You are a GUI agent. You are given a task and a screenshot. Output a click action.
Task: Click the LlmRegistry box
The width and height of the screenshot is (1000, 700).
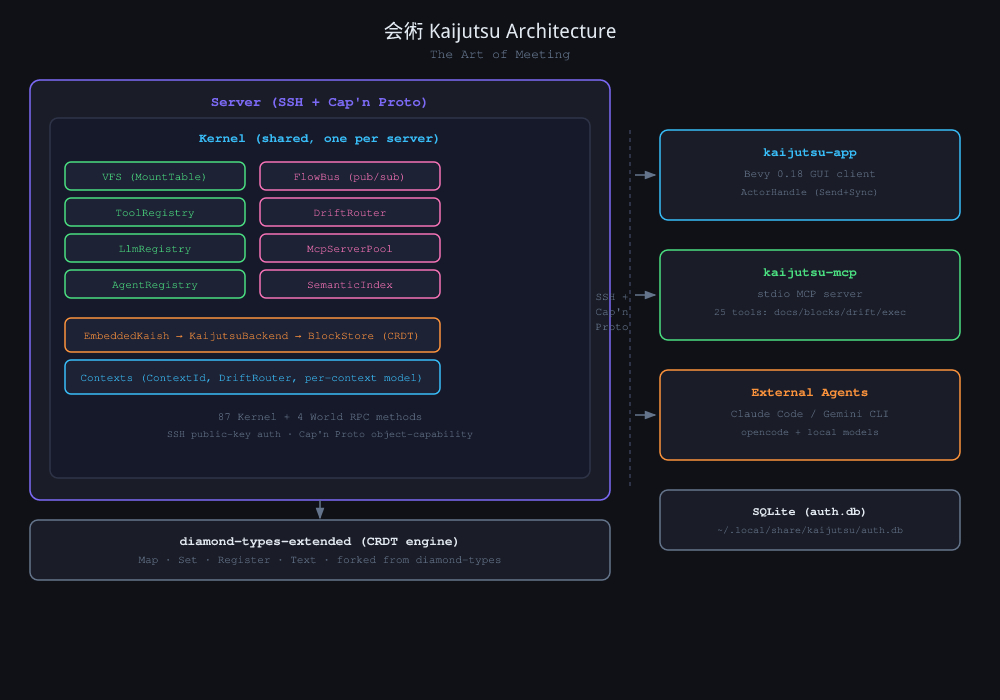point(155,249)
